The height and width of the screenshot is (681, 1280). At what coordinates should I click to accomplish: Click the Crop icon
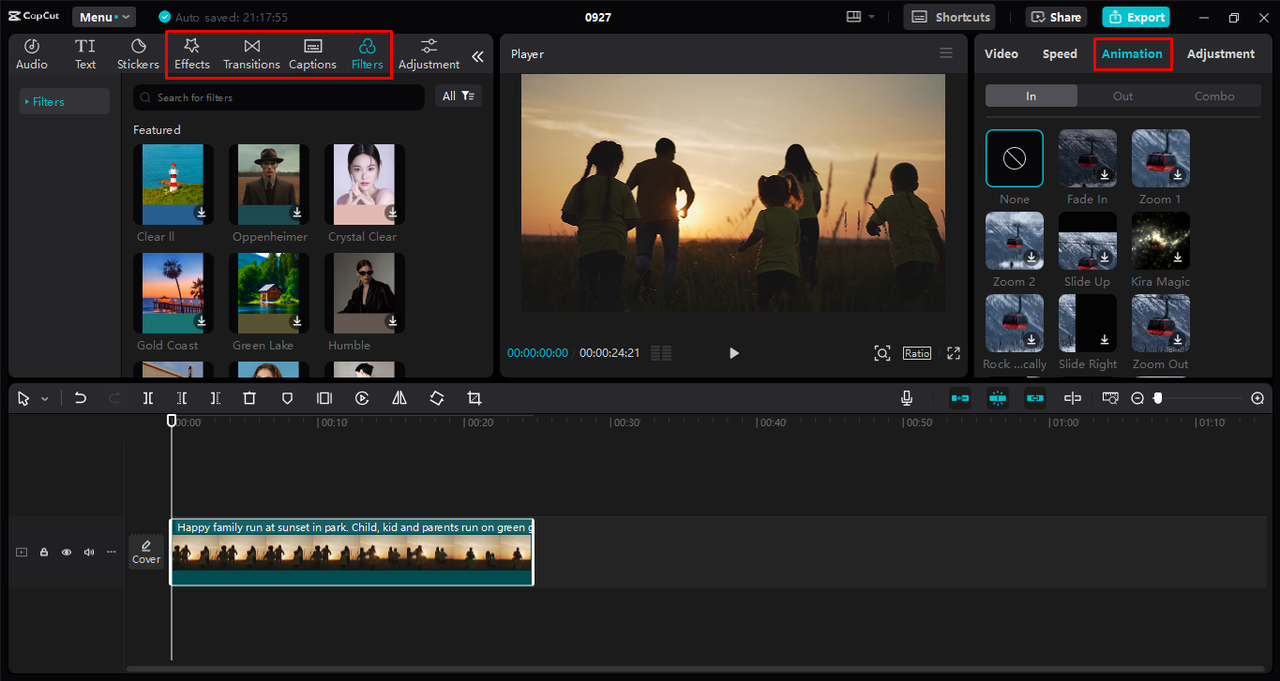pos(474,398)
